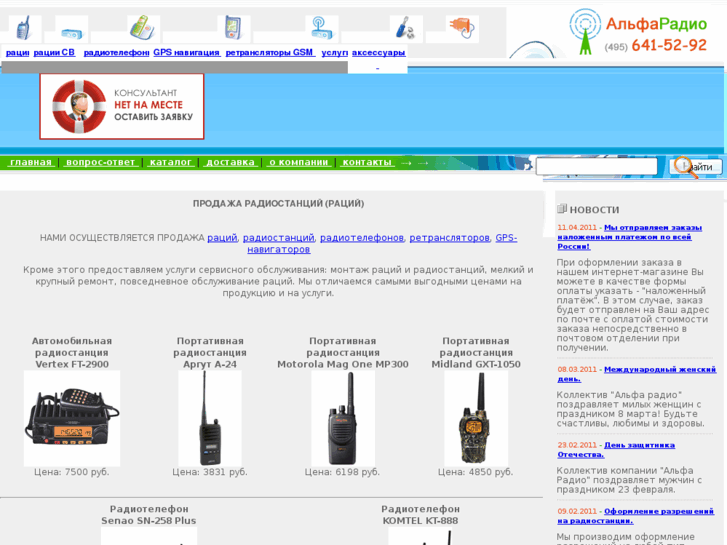Open 'о компании' menu item
Screen dimensions: 727x545
(x=299, y=162)
